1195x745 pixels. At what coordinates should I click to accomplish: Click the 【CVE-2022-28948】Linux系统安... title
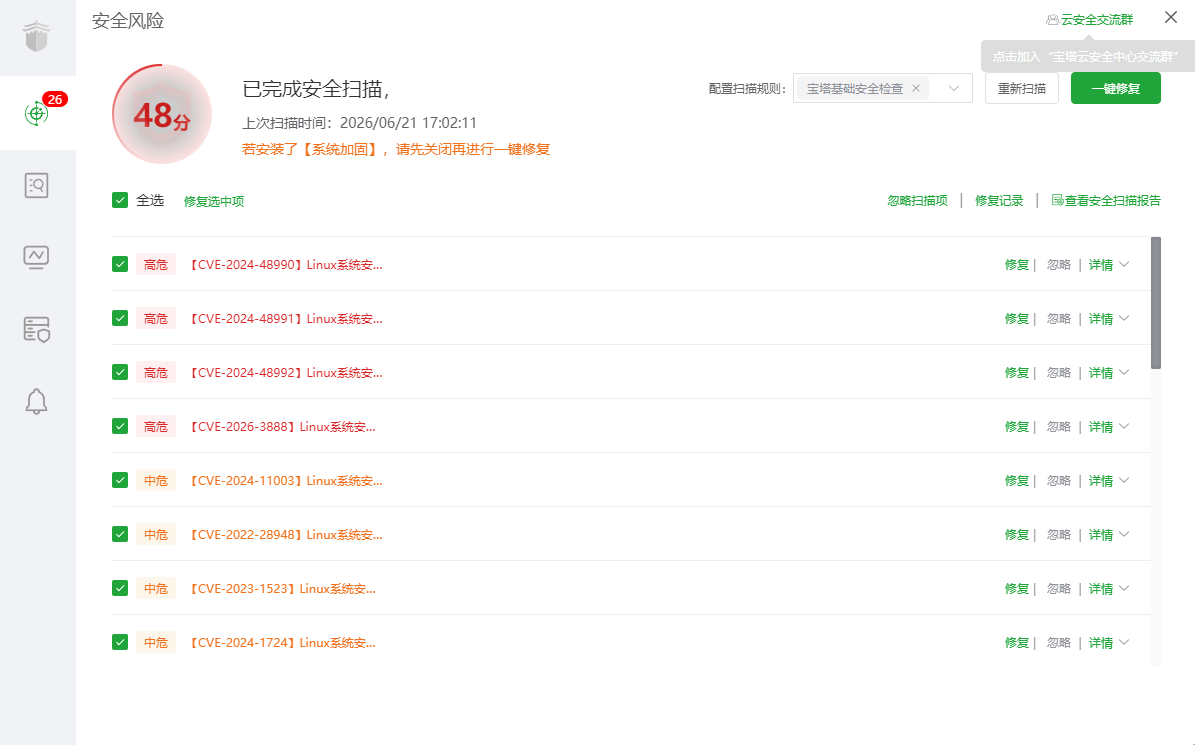(x=285, y=535)
